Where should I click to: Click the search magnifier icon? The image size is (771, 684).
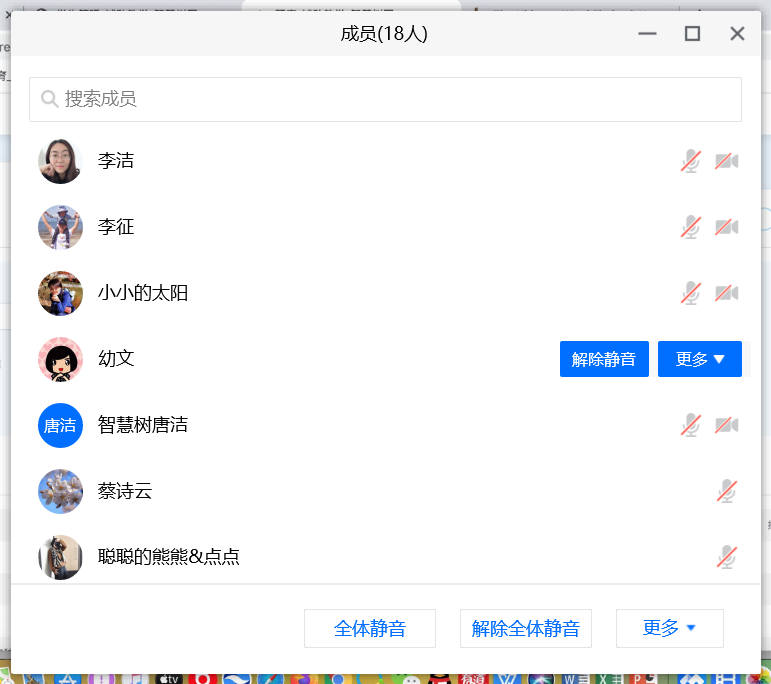pyautogui.click(x=49, y=99)
